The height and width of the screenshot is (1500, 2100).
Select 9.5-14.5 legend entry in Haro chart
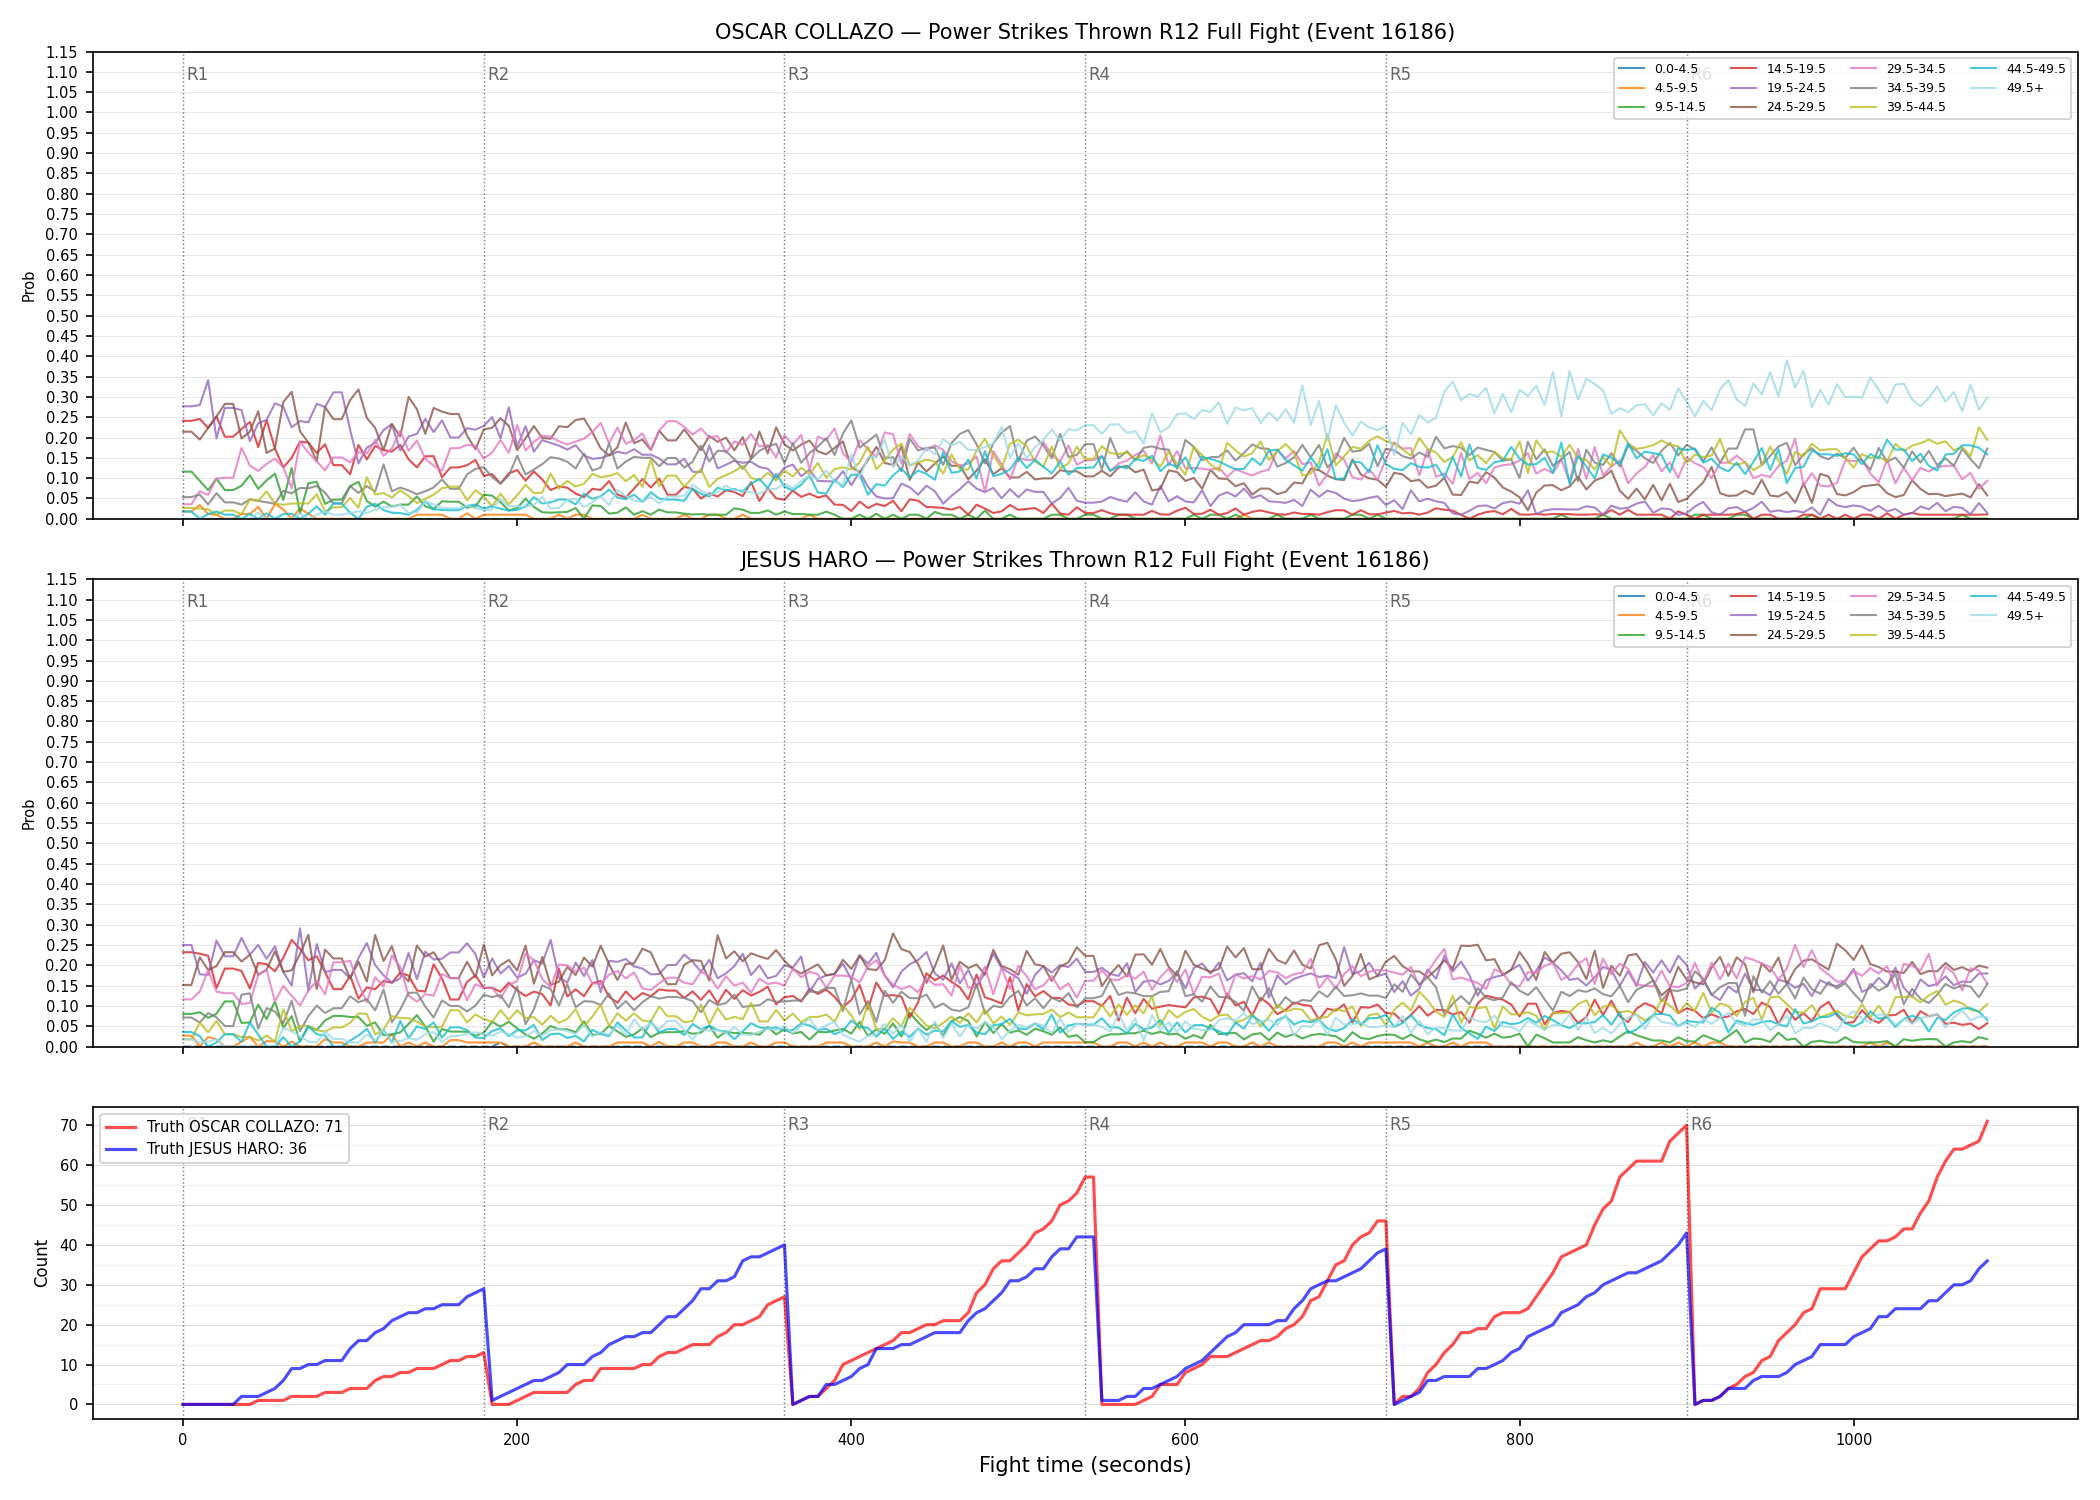[1662, 635]
